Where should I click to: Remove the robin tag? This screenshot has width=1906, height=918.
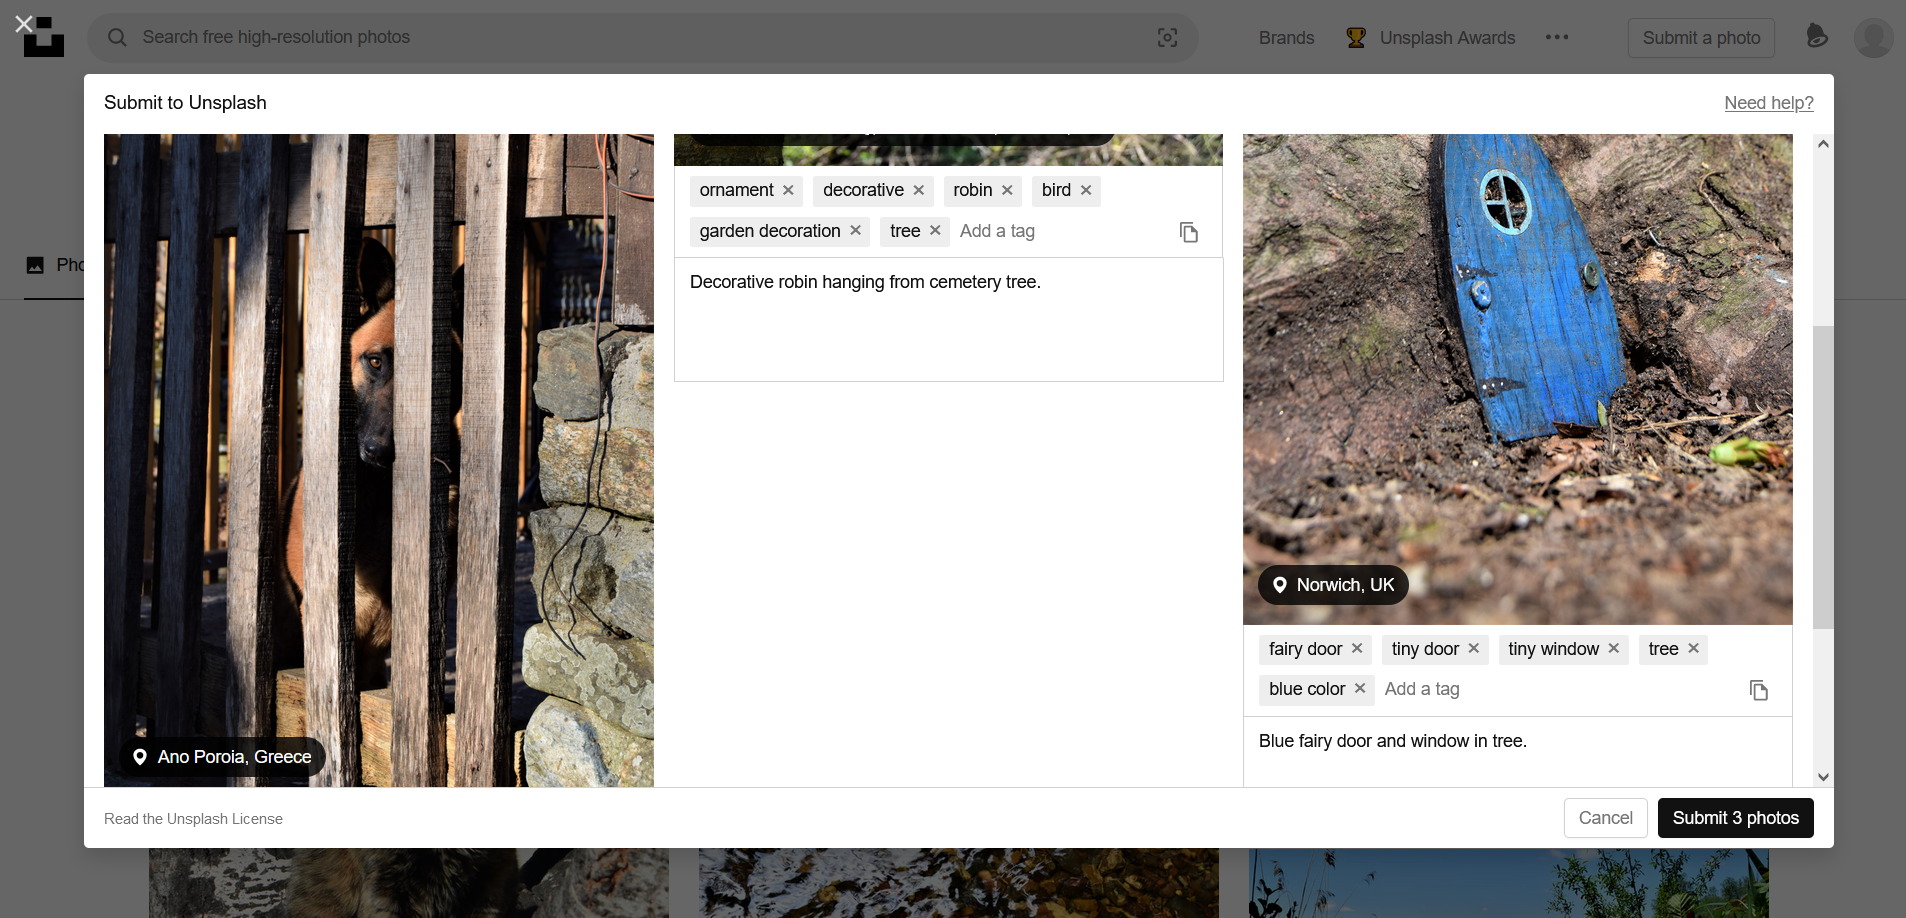point(1007,190)
